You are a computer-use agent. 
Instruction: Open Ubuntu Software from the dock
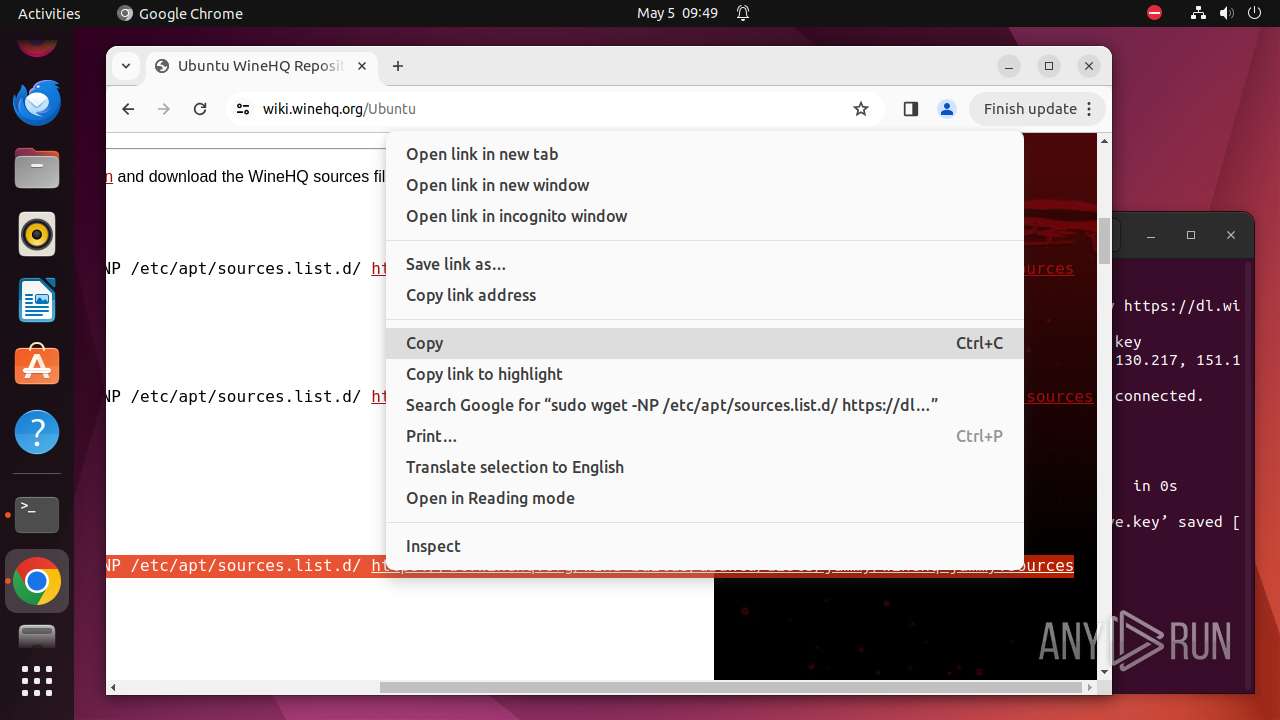(37, 366)
